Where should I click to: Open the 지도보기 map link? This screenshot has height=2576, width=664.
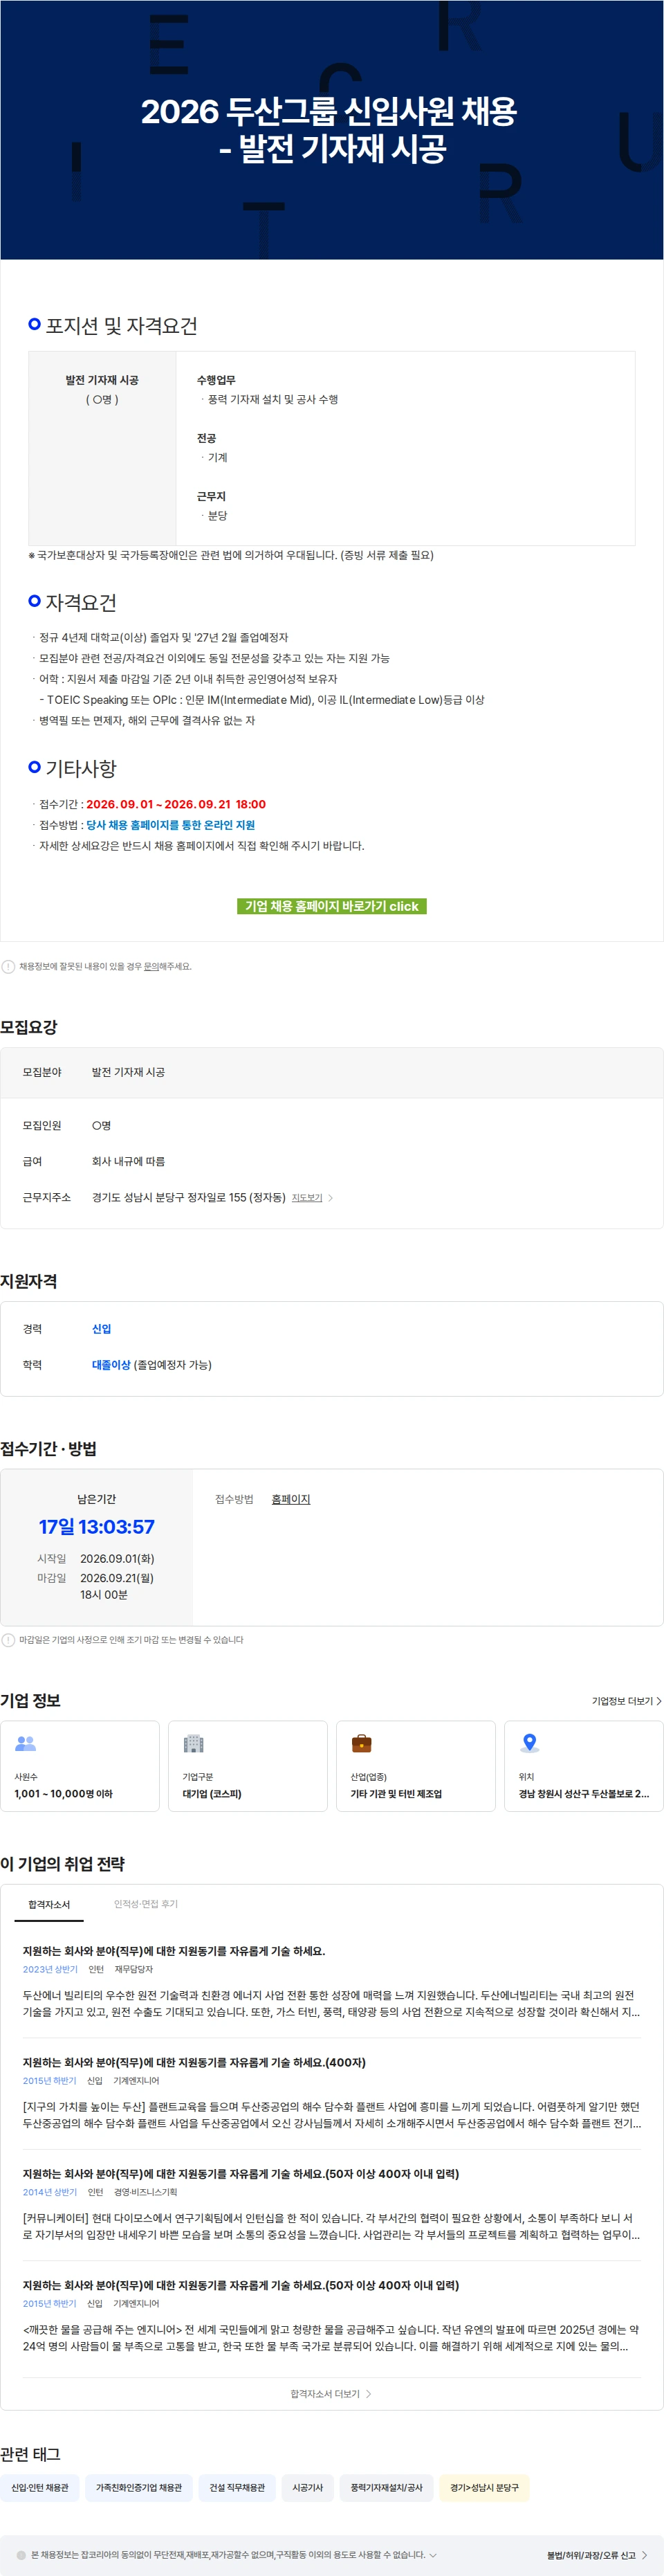coord(307,1197)
